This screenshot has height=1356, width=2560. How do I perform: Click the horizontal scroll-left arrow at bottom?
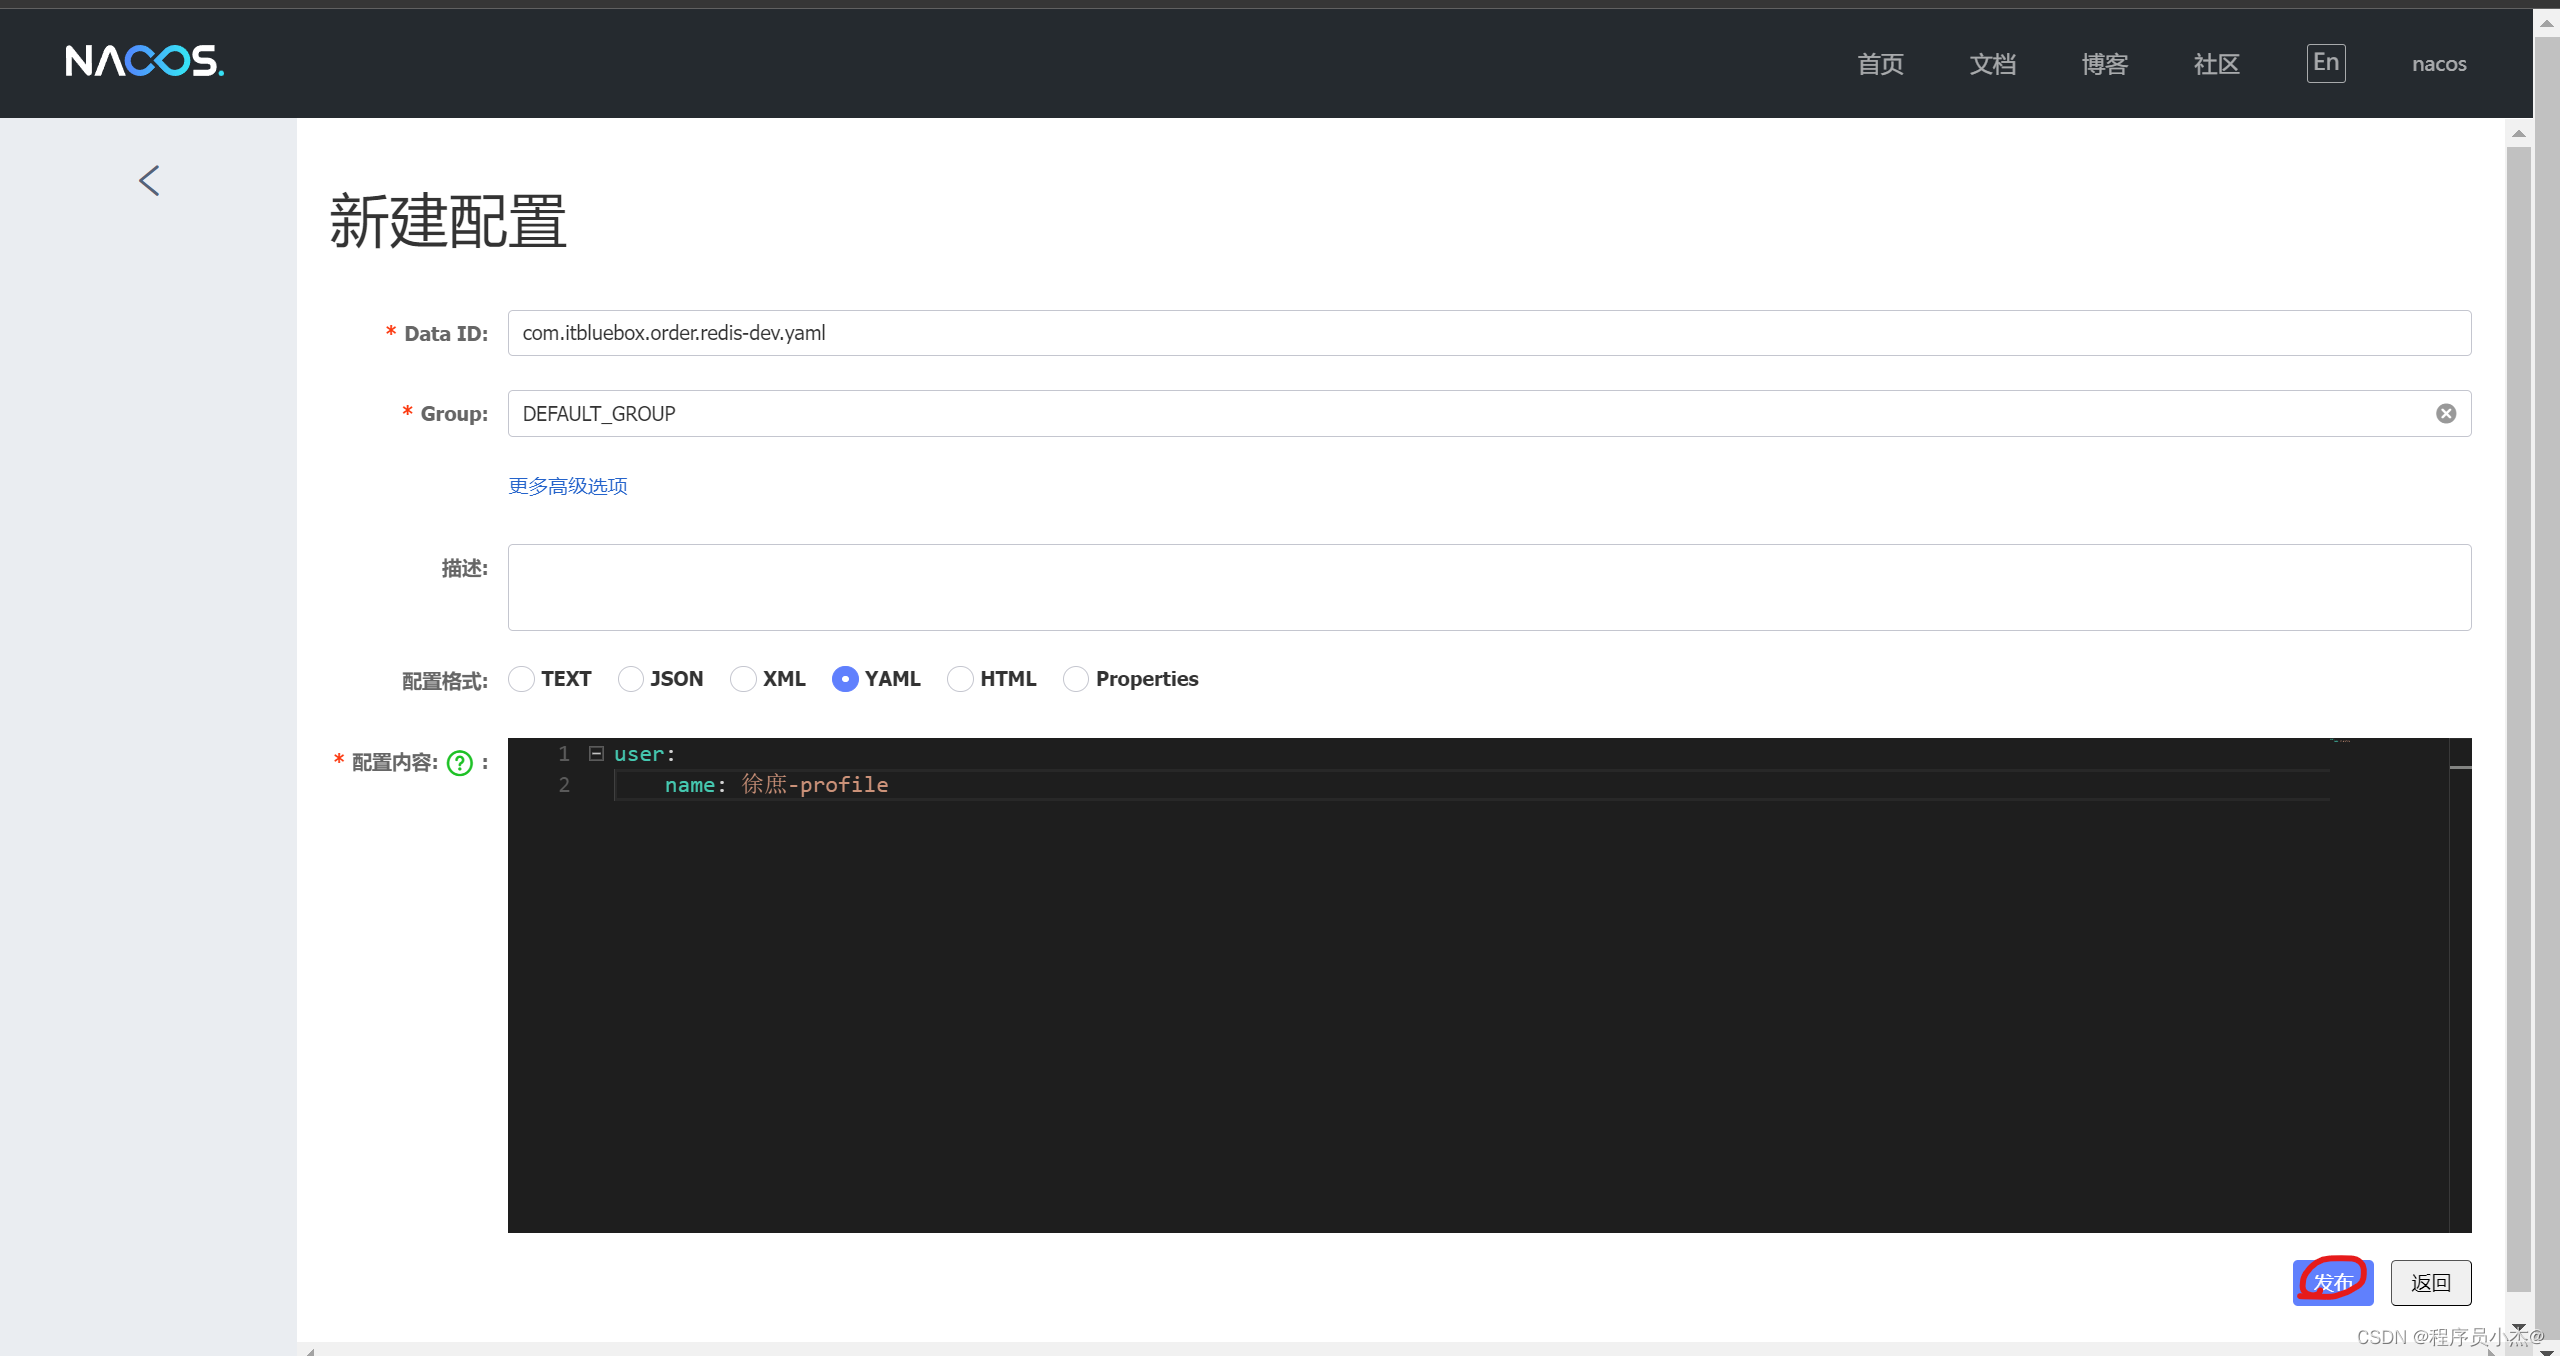pos(310,1350)
